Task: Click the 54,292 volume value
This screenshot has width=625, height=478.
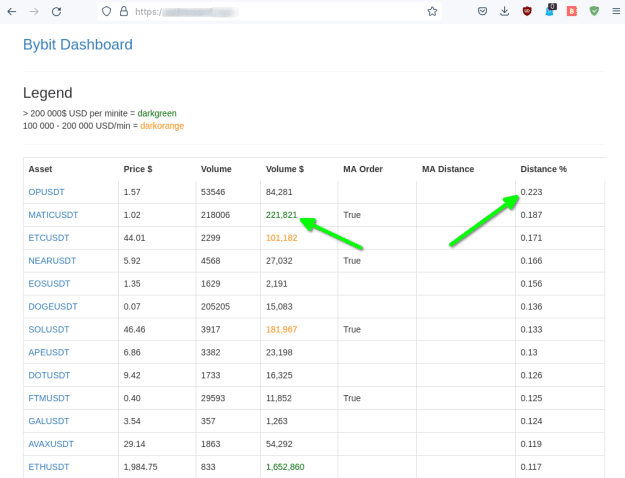Action: coord(279,444)
